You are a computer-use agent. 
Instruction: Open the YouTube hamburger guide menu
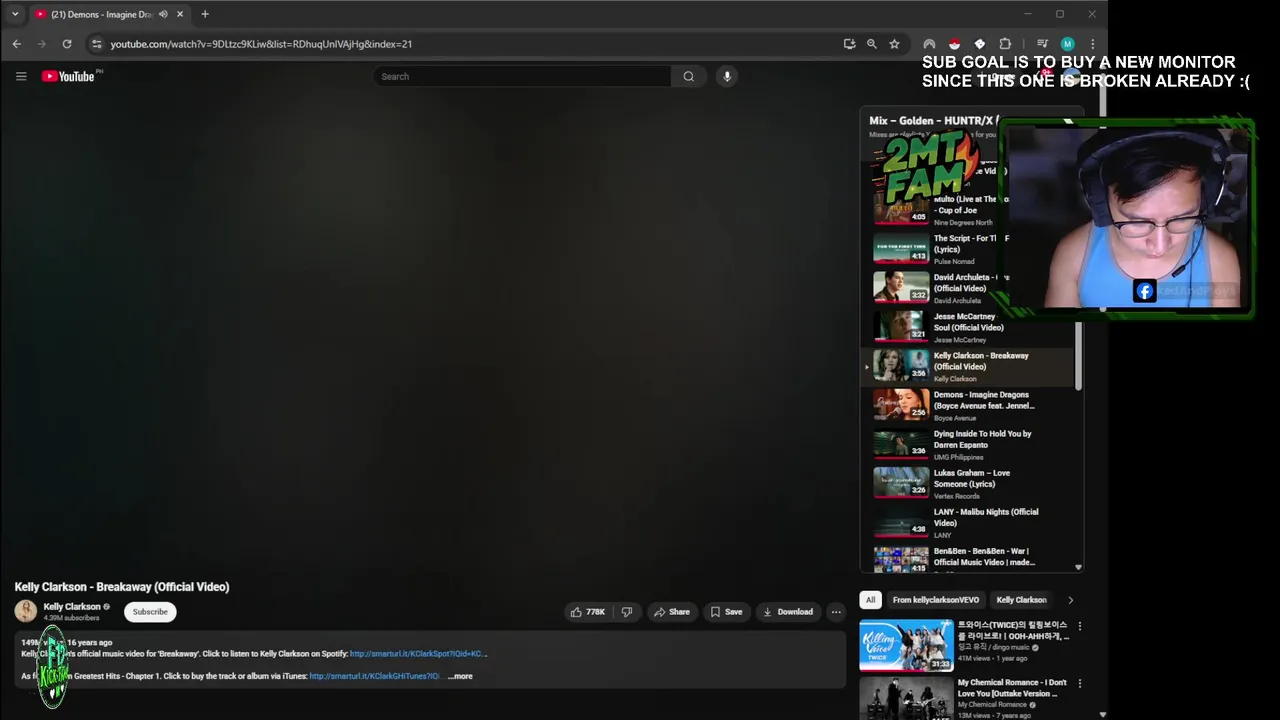click(x=21, y=76)
